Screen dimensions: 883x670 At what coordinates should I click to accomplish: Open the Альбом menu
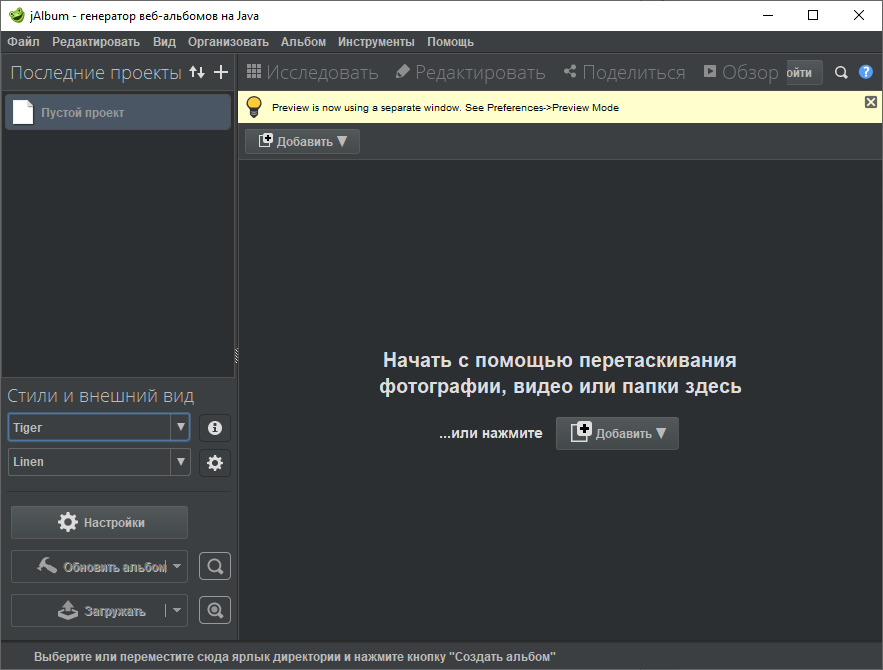click(303, 42)
